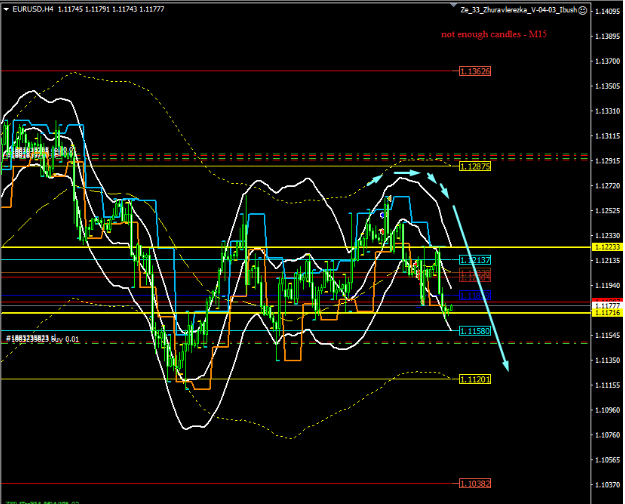625x504 pixels.
Task: Click the red 1.13626 price level tag
Action: coord(475,71)
